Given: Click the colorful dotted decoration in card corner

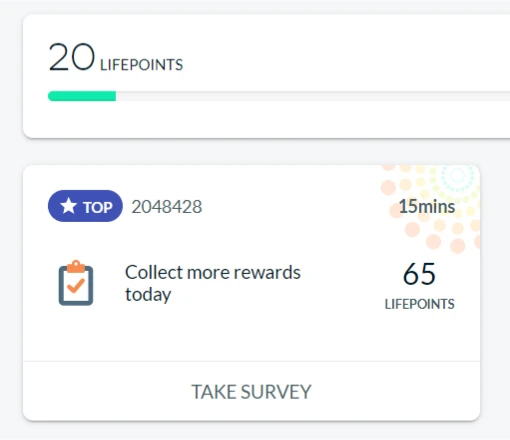Looking at the screenshot, I should [431, 208].
